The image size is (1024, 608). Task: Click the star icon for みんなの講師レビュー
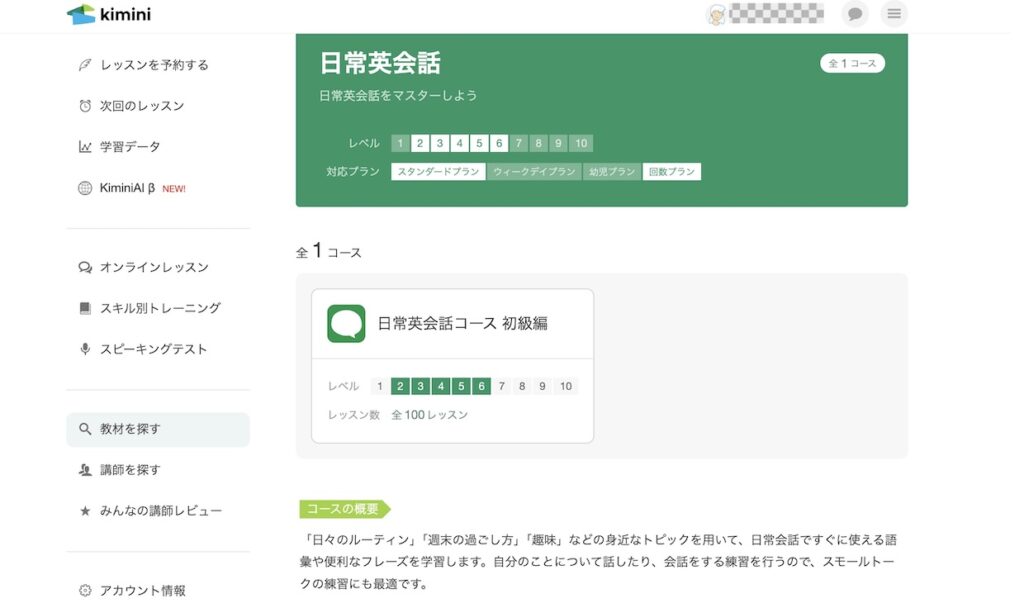[x=85, y=511]
